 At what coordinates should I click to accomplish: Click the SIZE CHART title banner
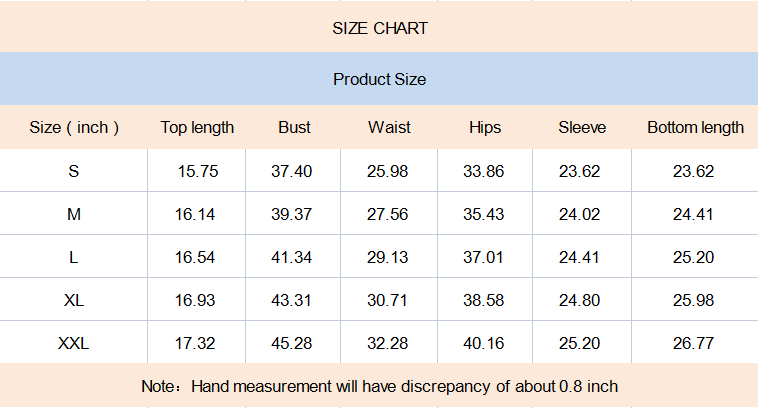(379, 28)
